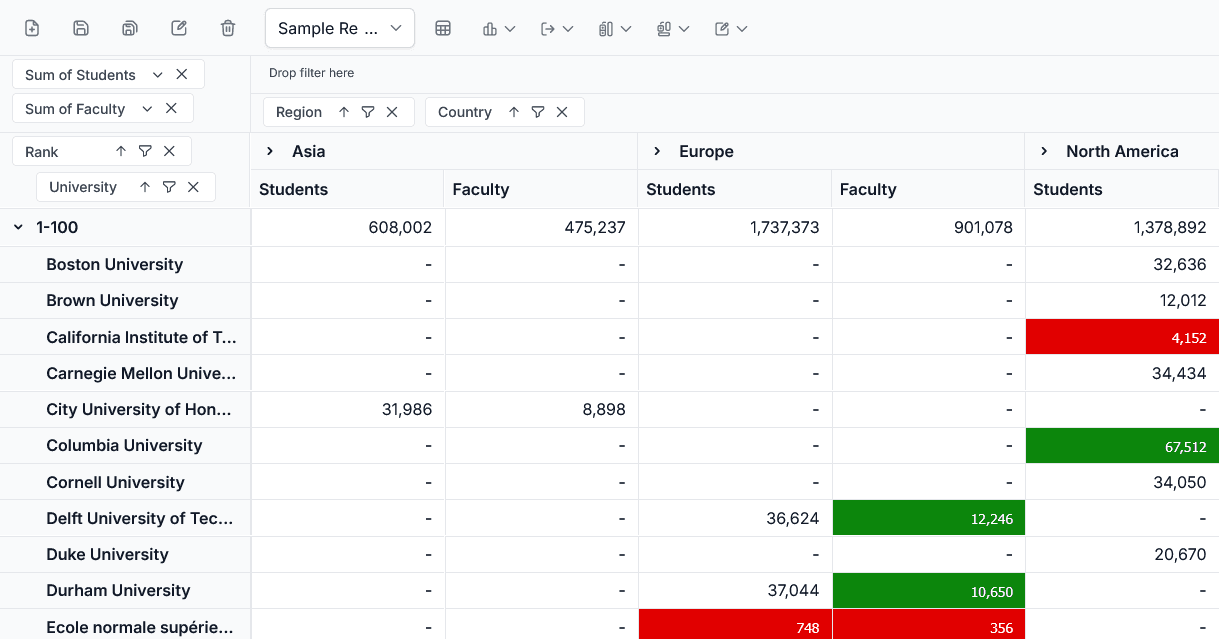
Task: Show the grid table view
Action: (x=443, y=28)
